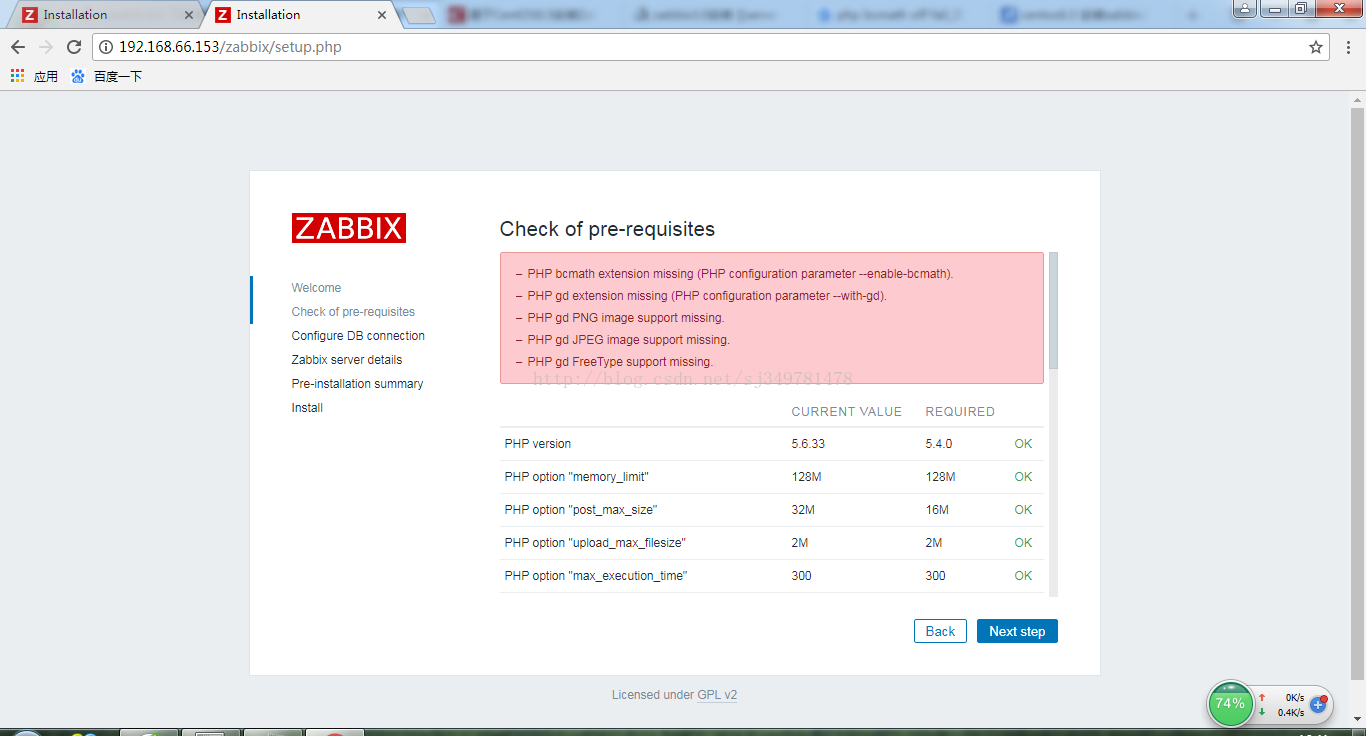
Task: Click the PHP option "post_max_size" row label
Action: click(581, 510)
